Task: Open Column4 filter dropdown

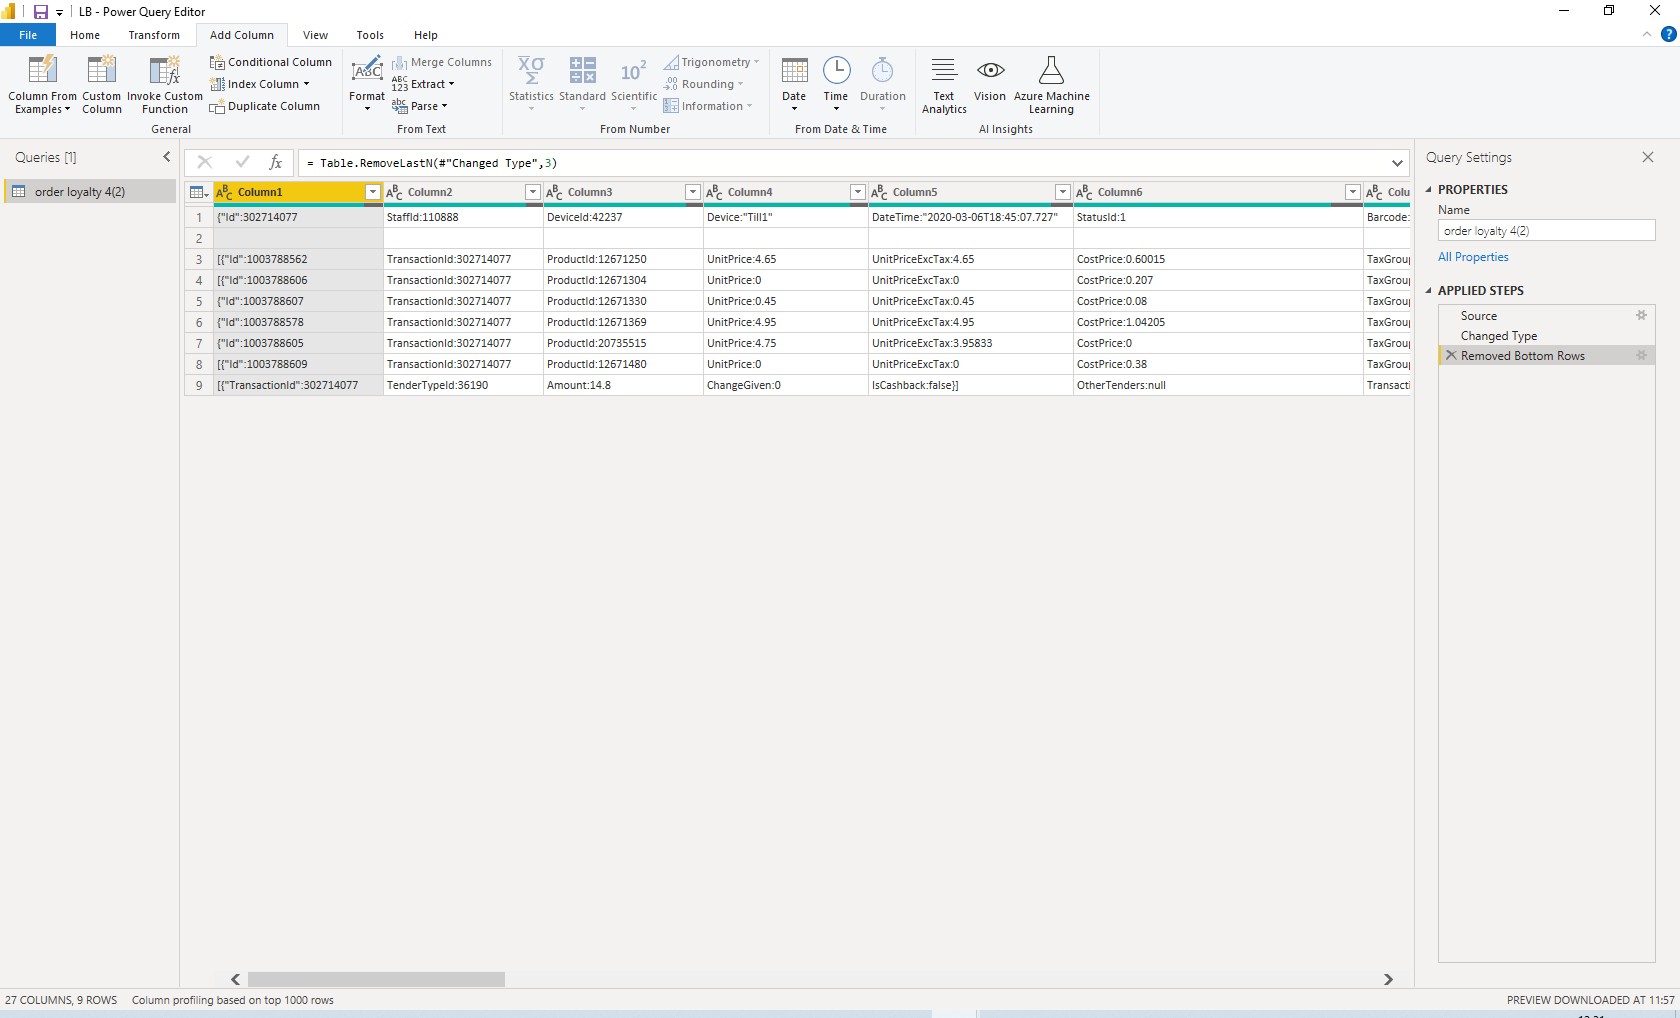Action: point(857,192)
